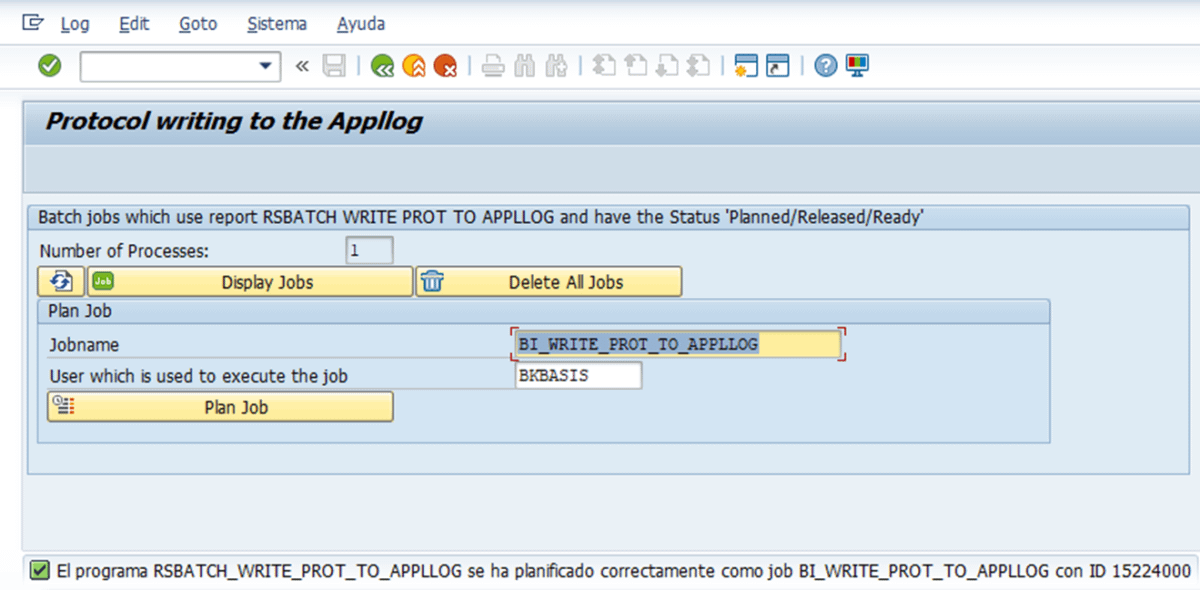Viewport: 1200px width, 590px height.
Task: Open the Sistema menu
Action: click(x=277, y=24)
